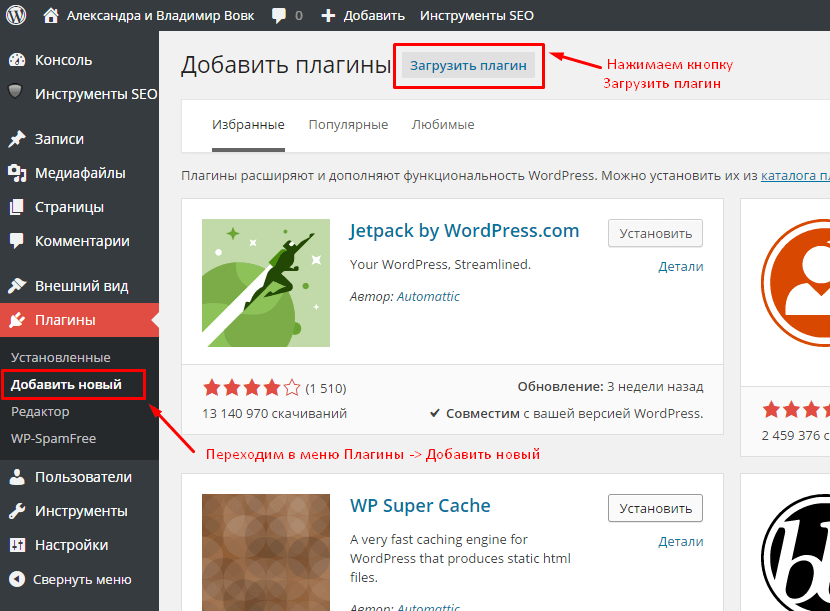Click Jetpack star rating
Screen dimensions: 830x611
click(251, 388)
